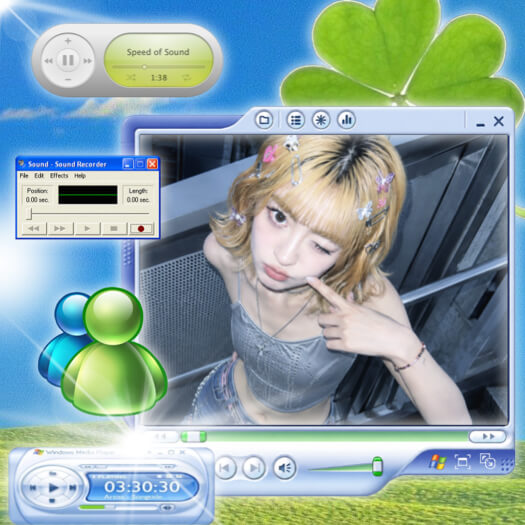Click the Sound Recorder waveform display
This screenshot has height=525, width=525.
88,195
